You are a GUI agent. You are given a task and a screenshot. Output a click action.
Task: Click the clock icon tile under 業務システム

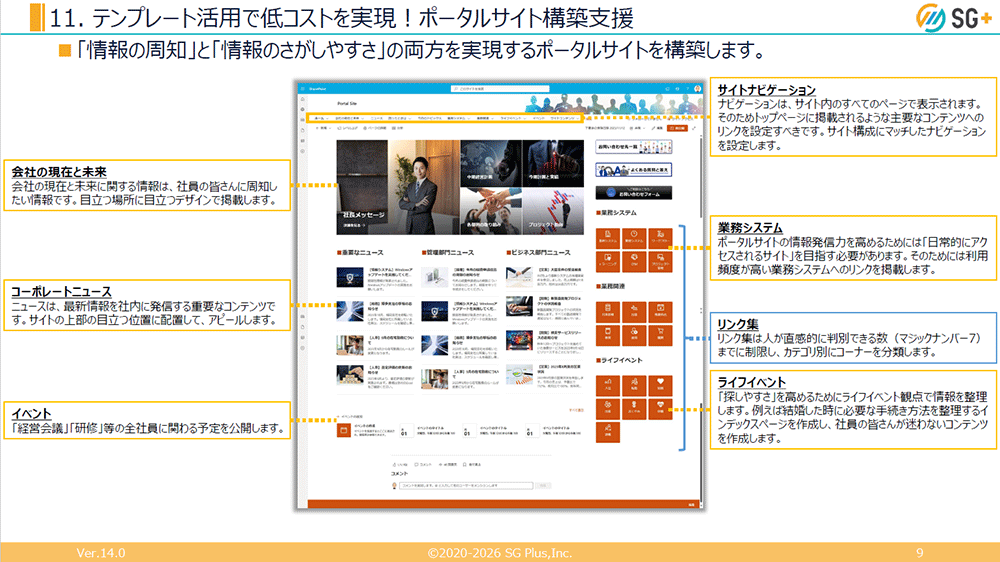(x=634, y=237)
